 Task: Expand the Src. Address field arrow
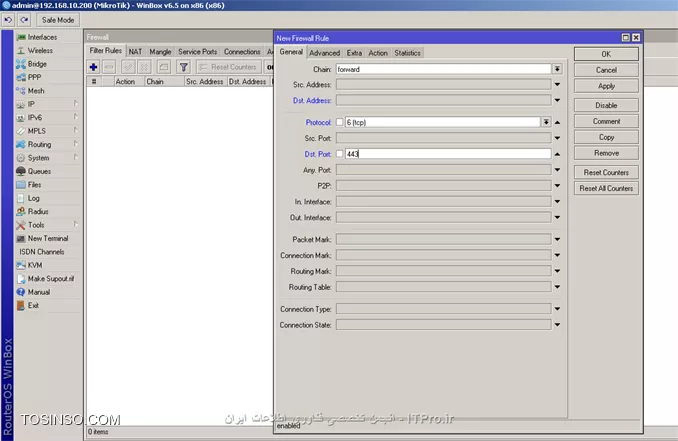[x=557, y=85]
